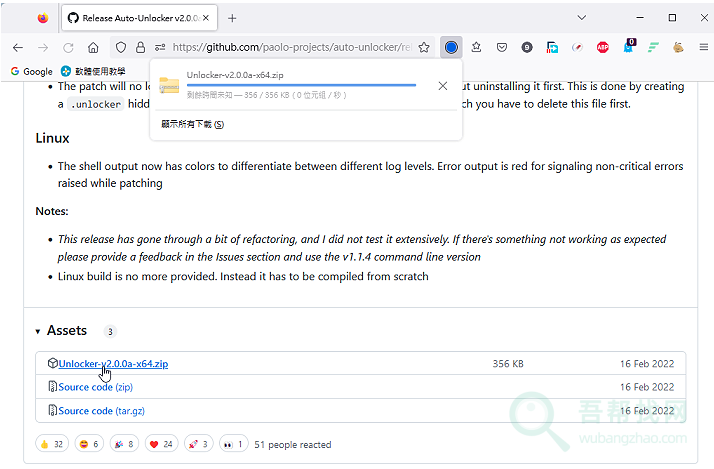Open the site permissions icon in address bar
This screenshot has height=469, width=714.
160,47
